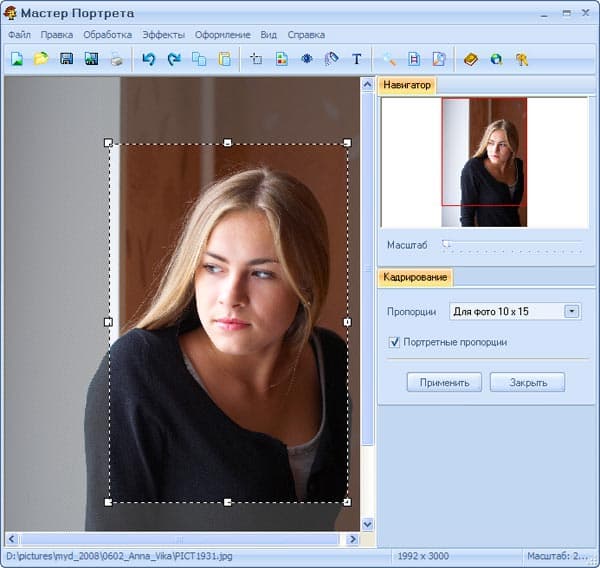Expand the Пропорции dropdown list
This screenshot has width=600, height=568.
coord(571,312)
